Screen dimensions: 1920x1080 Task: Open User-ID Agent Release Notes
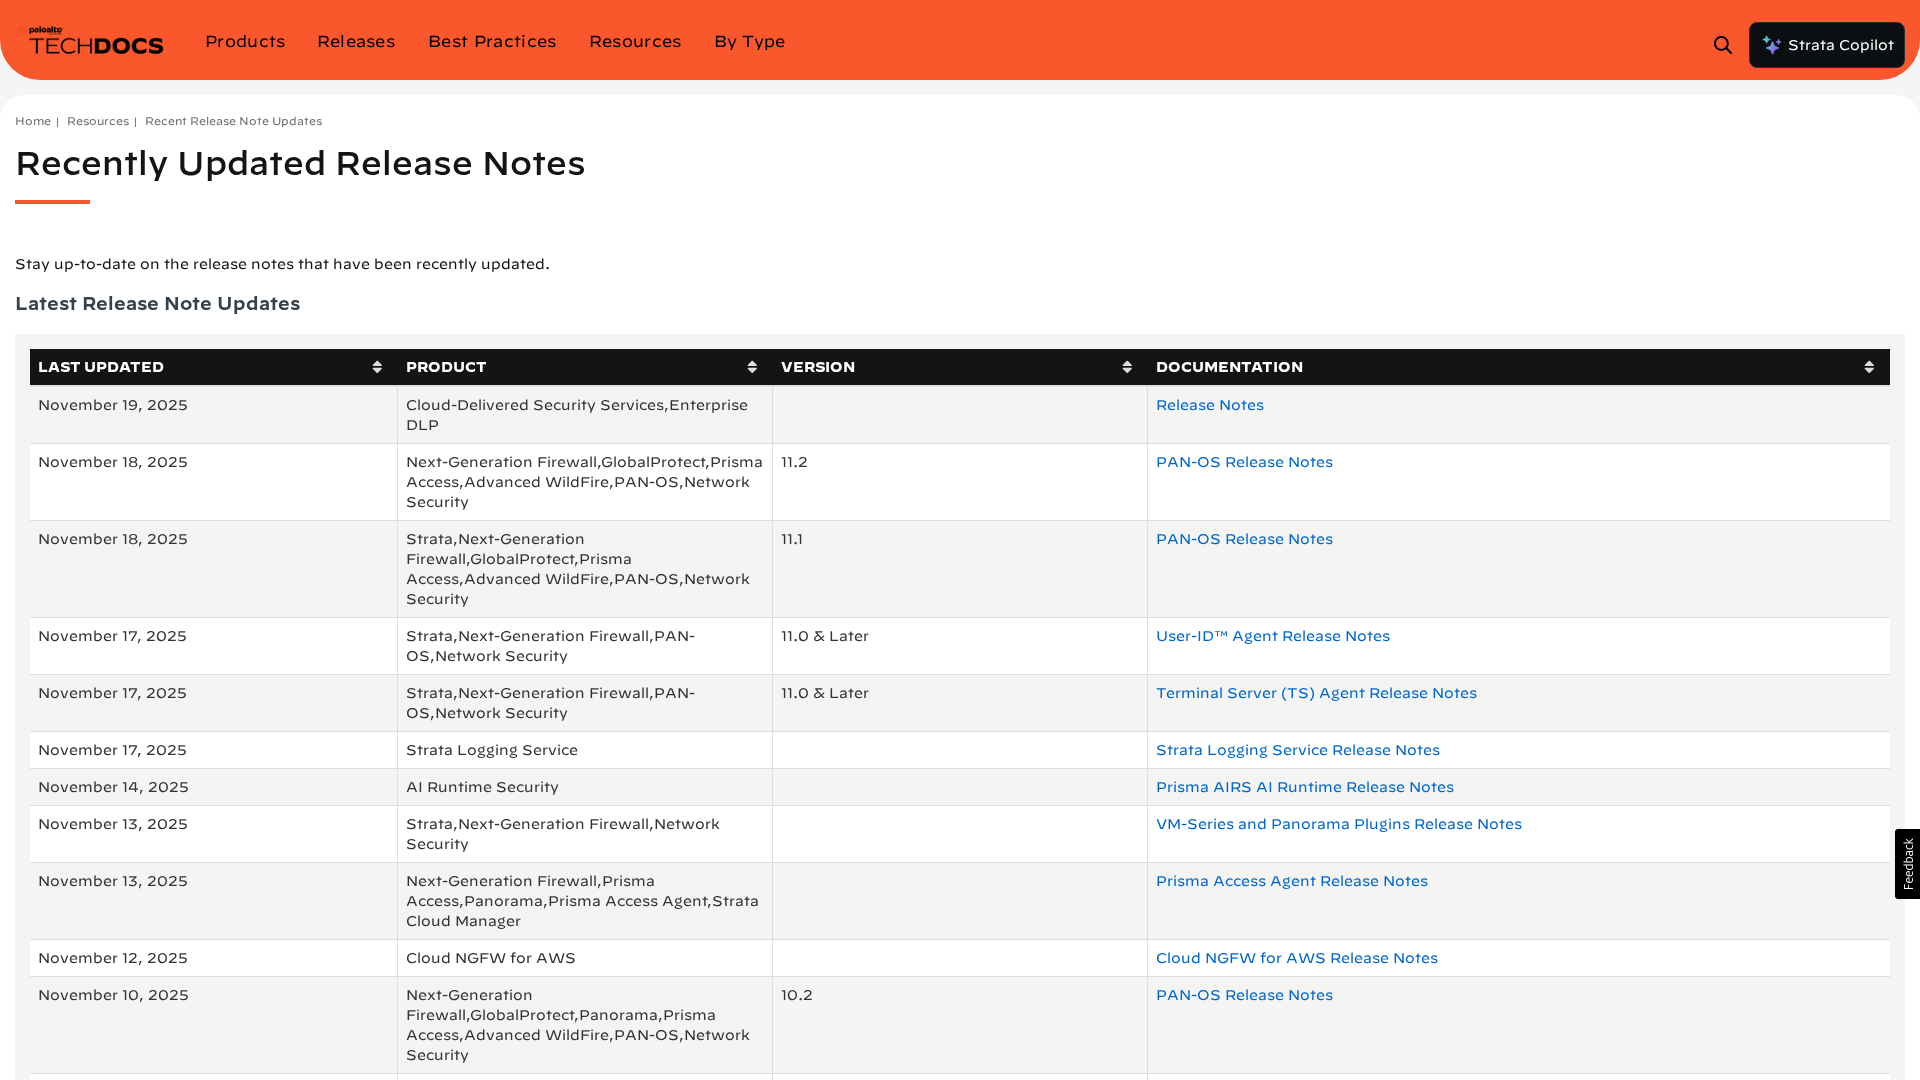[x=1272, y=636]
